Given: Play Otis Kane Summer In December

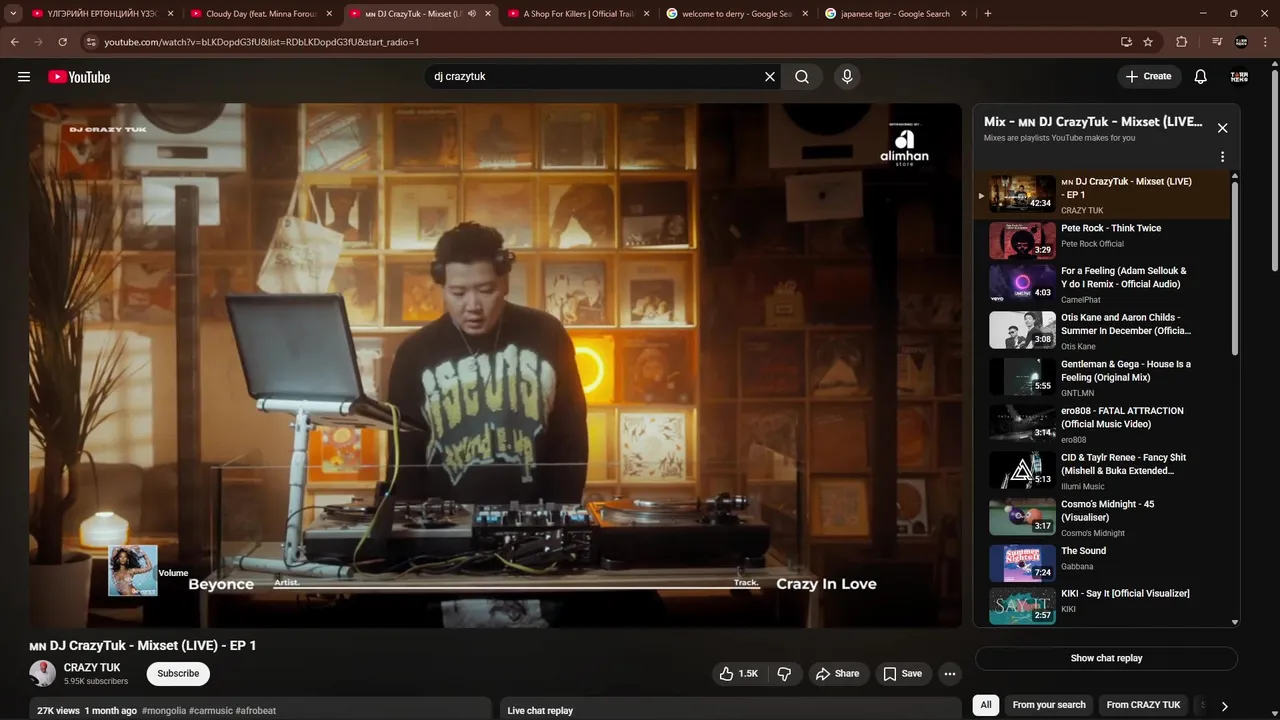Looking at the screenshot, I should click(x=1102, y=331).
